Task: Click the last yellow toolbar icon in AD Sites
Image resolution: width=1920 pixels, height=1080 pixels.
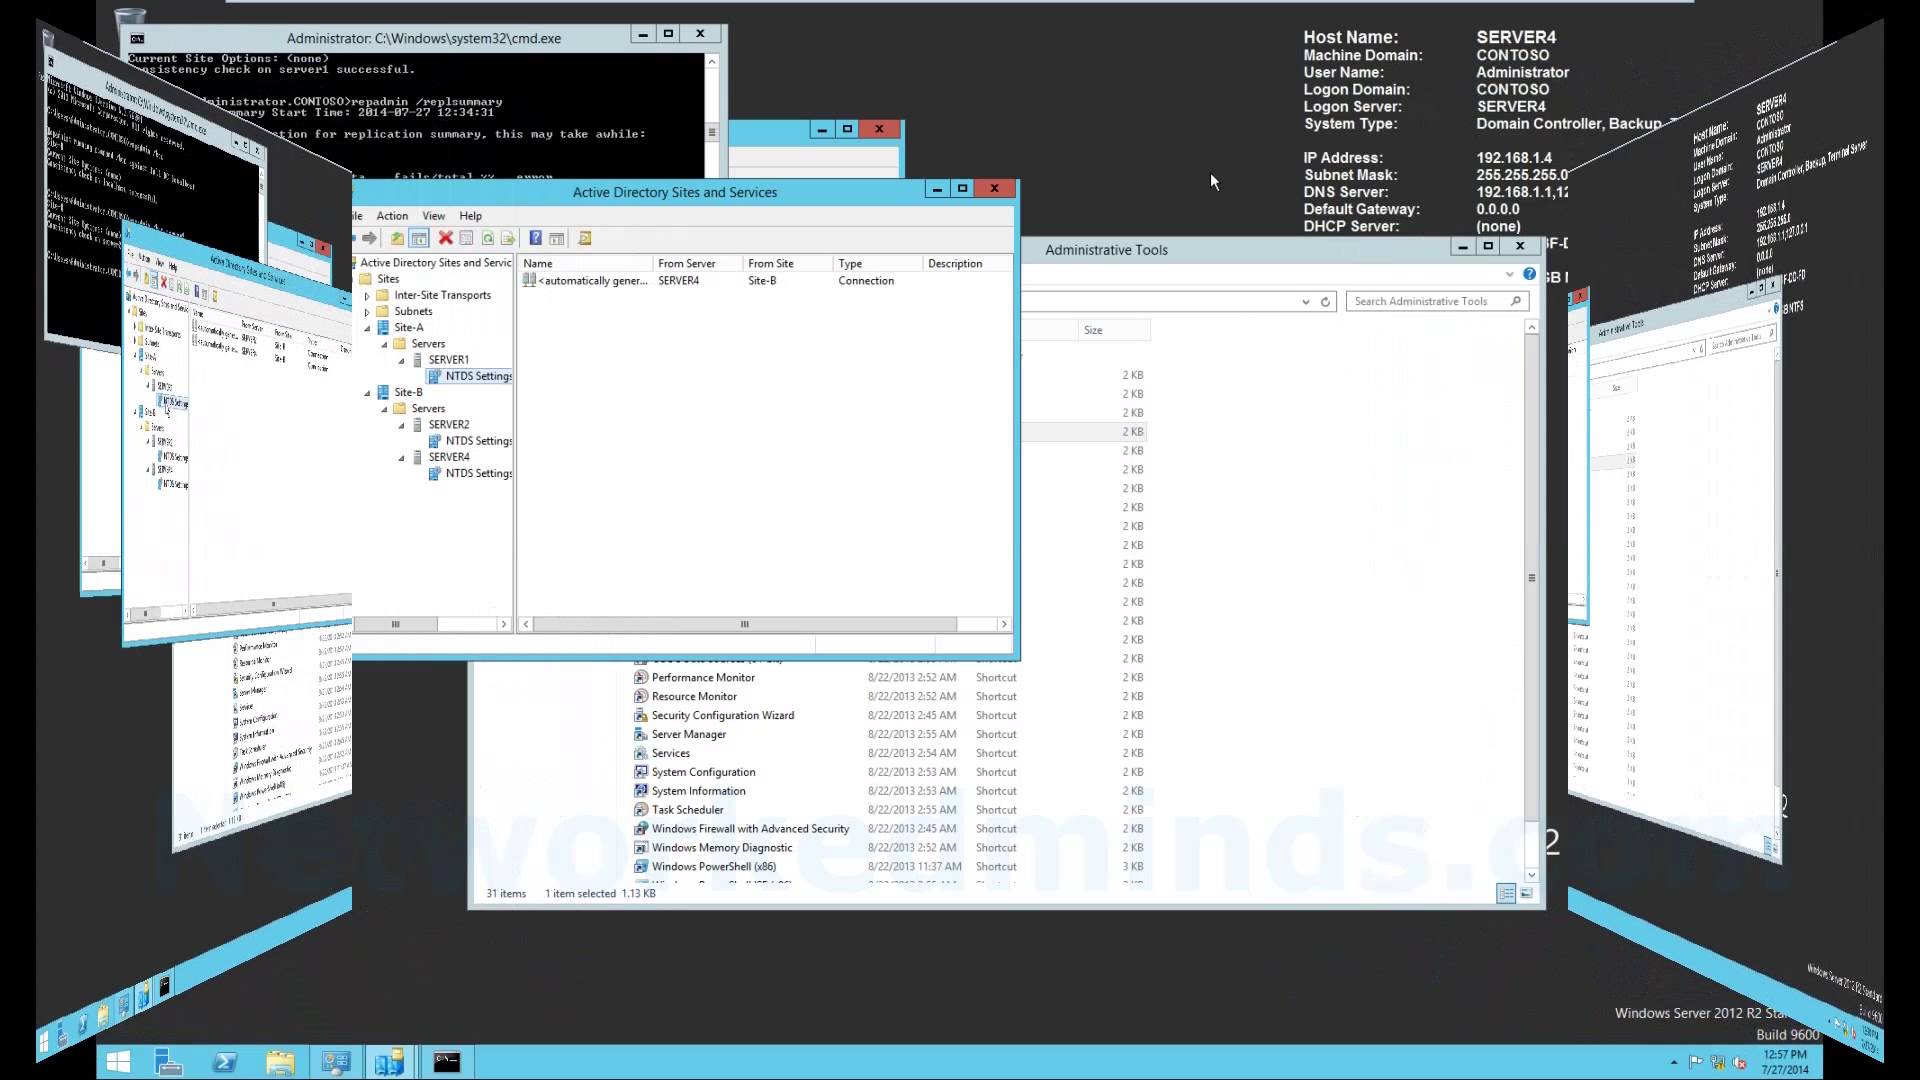Action: tap(585, 238)
